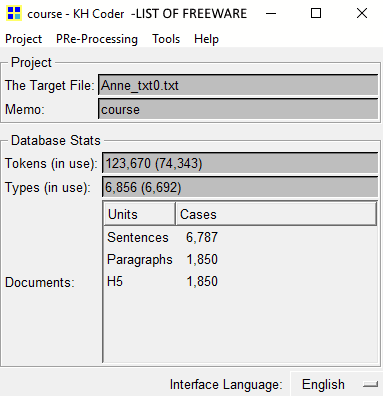The width and height of the screenshot is (383, 396).
Task: Open the Tools menu
Action: click(166, 39)
